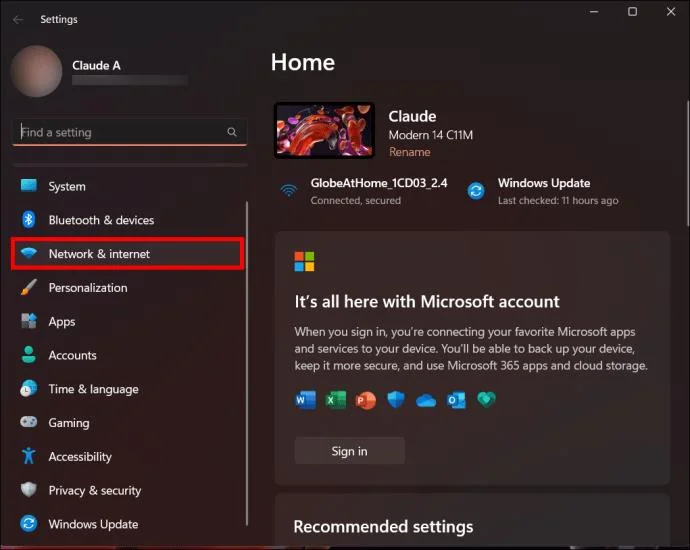Focus the Find a setting search box
690x550 pixels.
click(129, 132)
